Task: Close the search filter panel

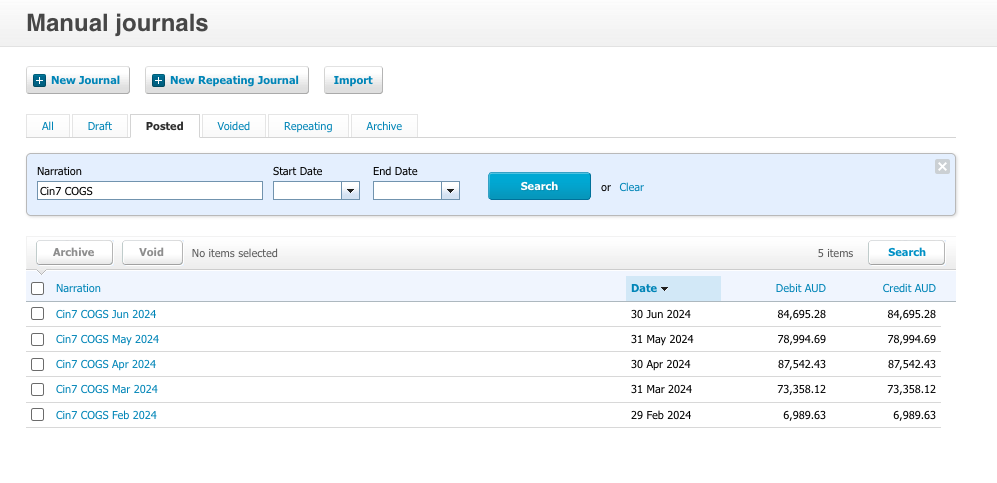Action: click(941, 167)
